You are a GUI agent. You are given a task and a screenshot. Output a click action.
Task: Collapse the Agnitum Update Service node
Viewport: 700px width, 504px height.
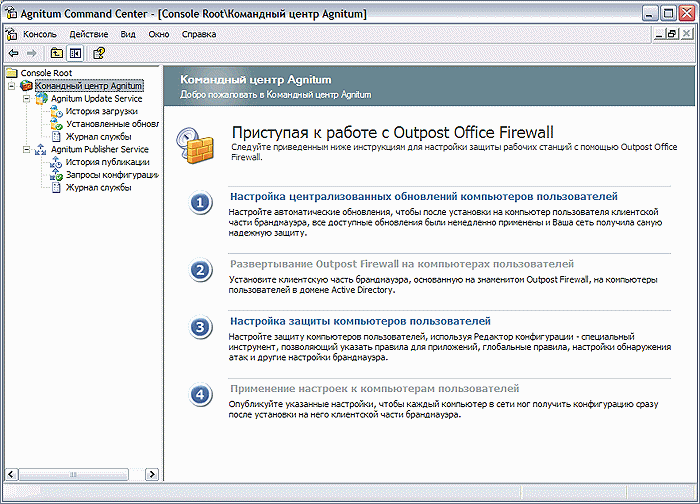(x=27, y=99)
